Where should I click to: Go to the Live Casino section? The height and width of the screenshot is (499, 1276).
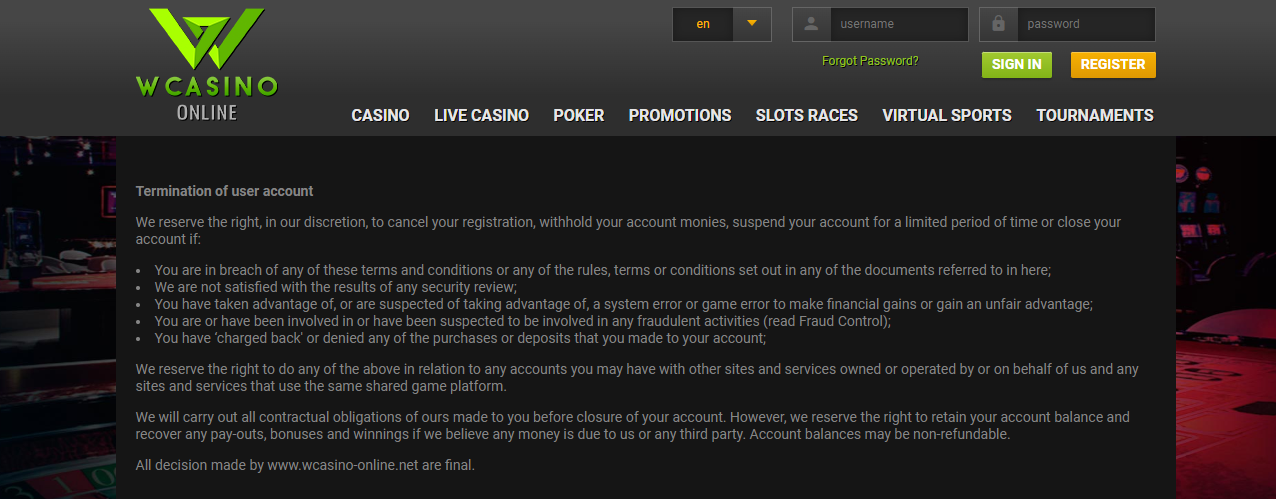[481, 115]
